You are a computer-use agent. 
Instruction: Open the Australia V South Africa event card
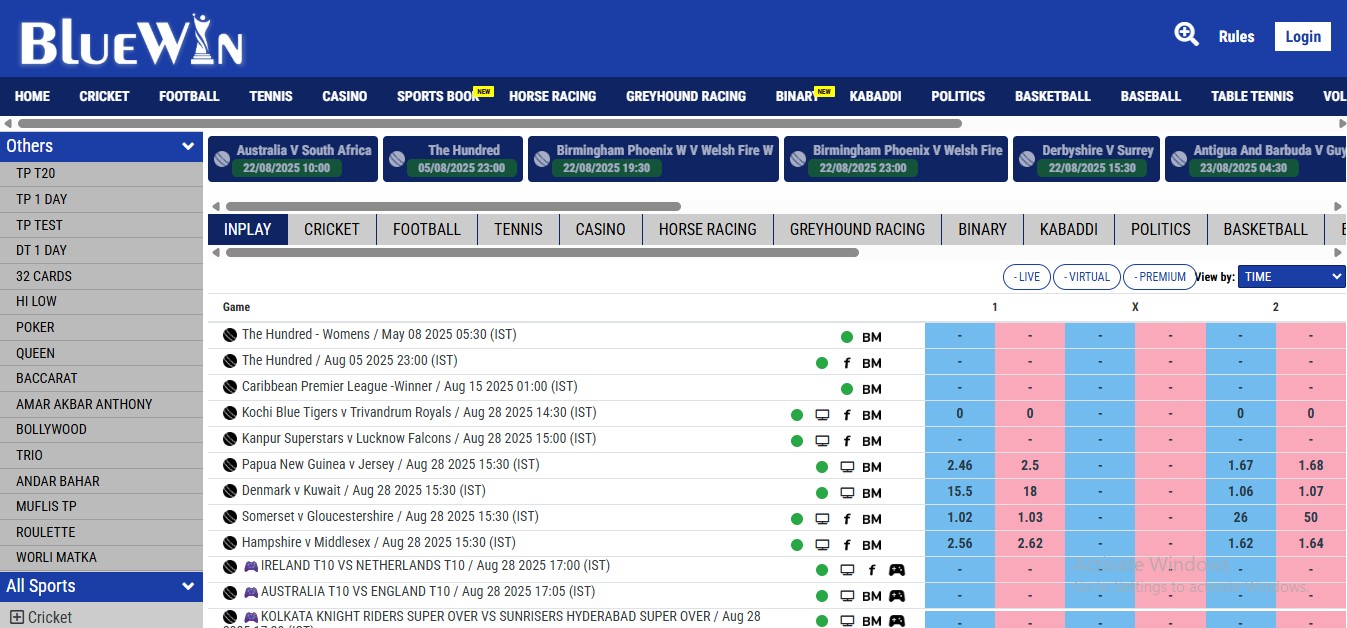(x=292, y=159)
